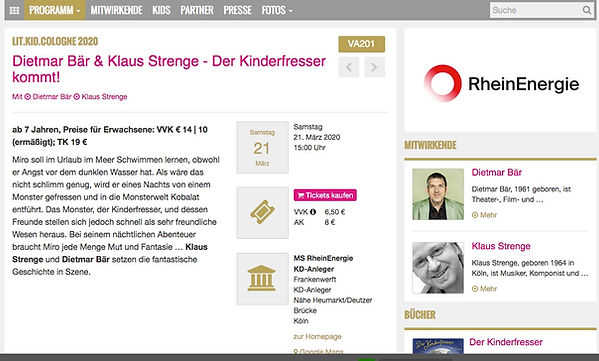Click the VVK price 6,50 €
The height and width of the screenshot is (361, 599).
click(x=335, y=212)
